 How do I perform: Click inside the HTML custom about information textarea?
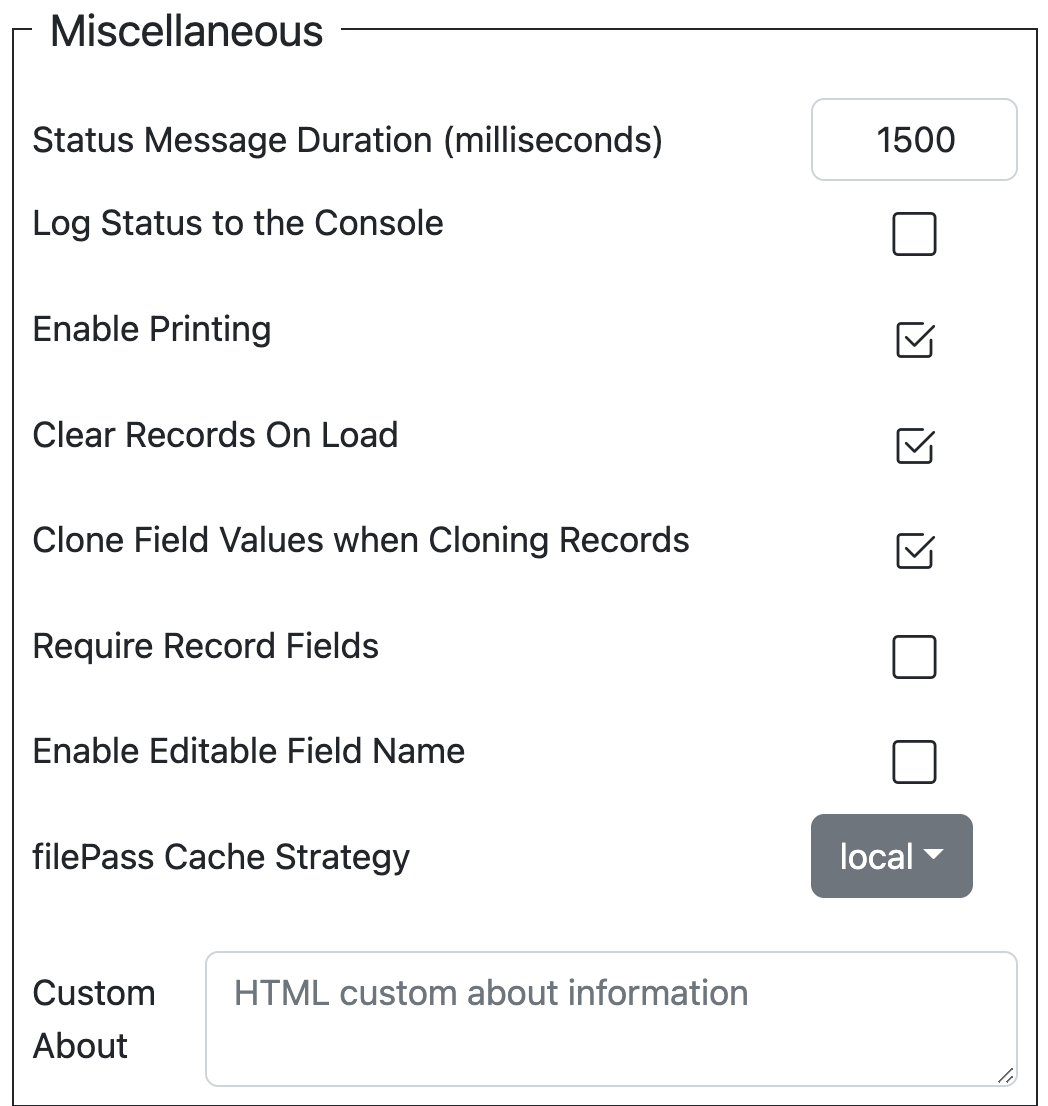click(x=611, y=1019)
